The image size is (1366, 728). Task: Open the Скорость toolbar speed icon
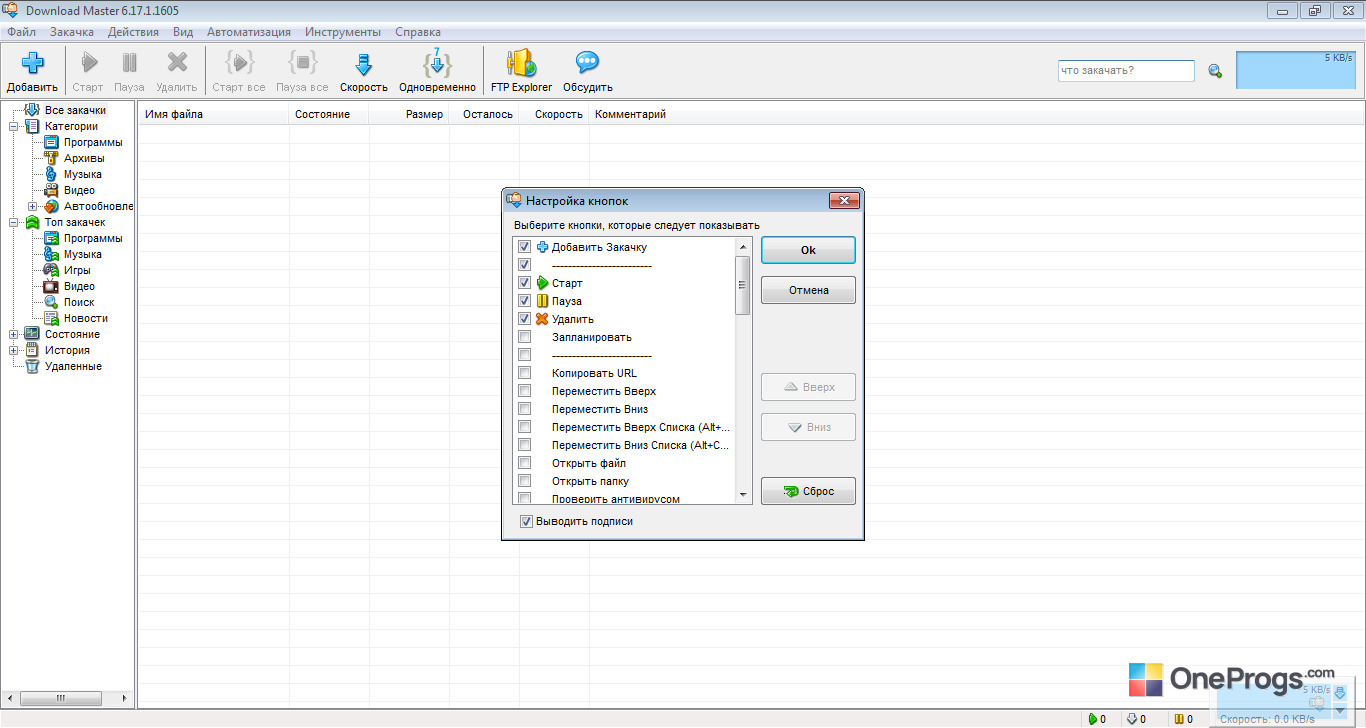click(363, 64)
